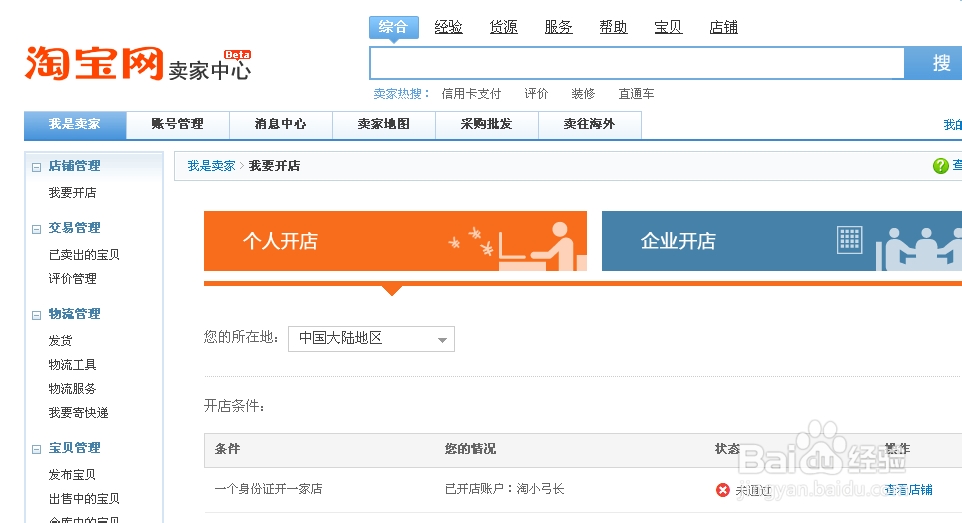
Task: Open the 卖家地图 nav tab
Action: (x=384, y=125)
